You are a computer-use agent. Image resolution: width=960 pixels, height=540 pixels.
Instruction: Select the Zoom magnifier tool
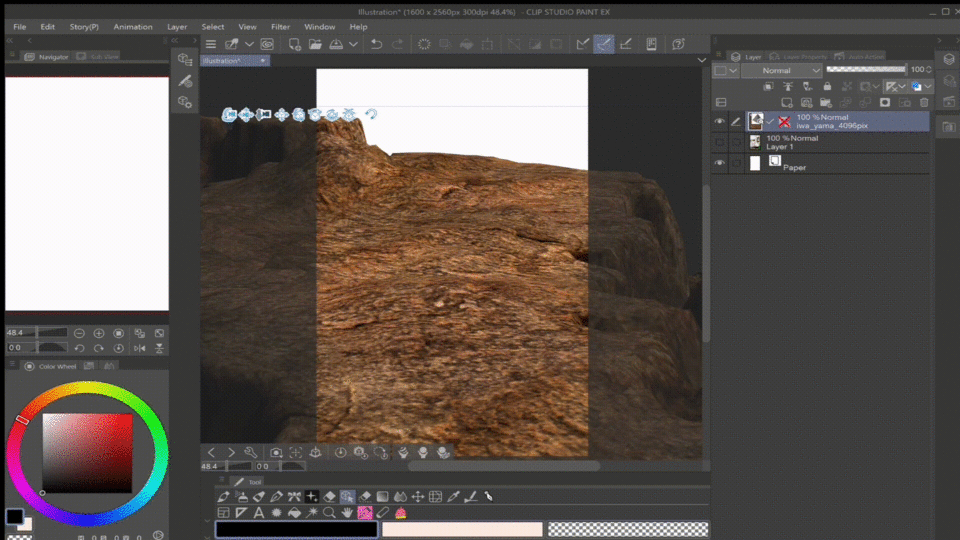click(x=329, y=513)
